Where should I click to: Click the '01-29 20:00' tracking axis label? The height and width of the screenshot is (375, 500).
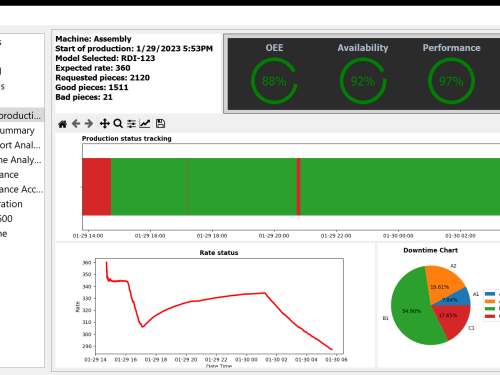[x=274, y=236]
